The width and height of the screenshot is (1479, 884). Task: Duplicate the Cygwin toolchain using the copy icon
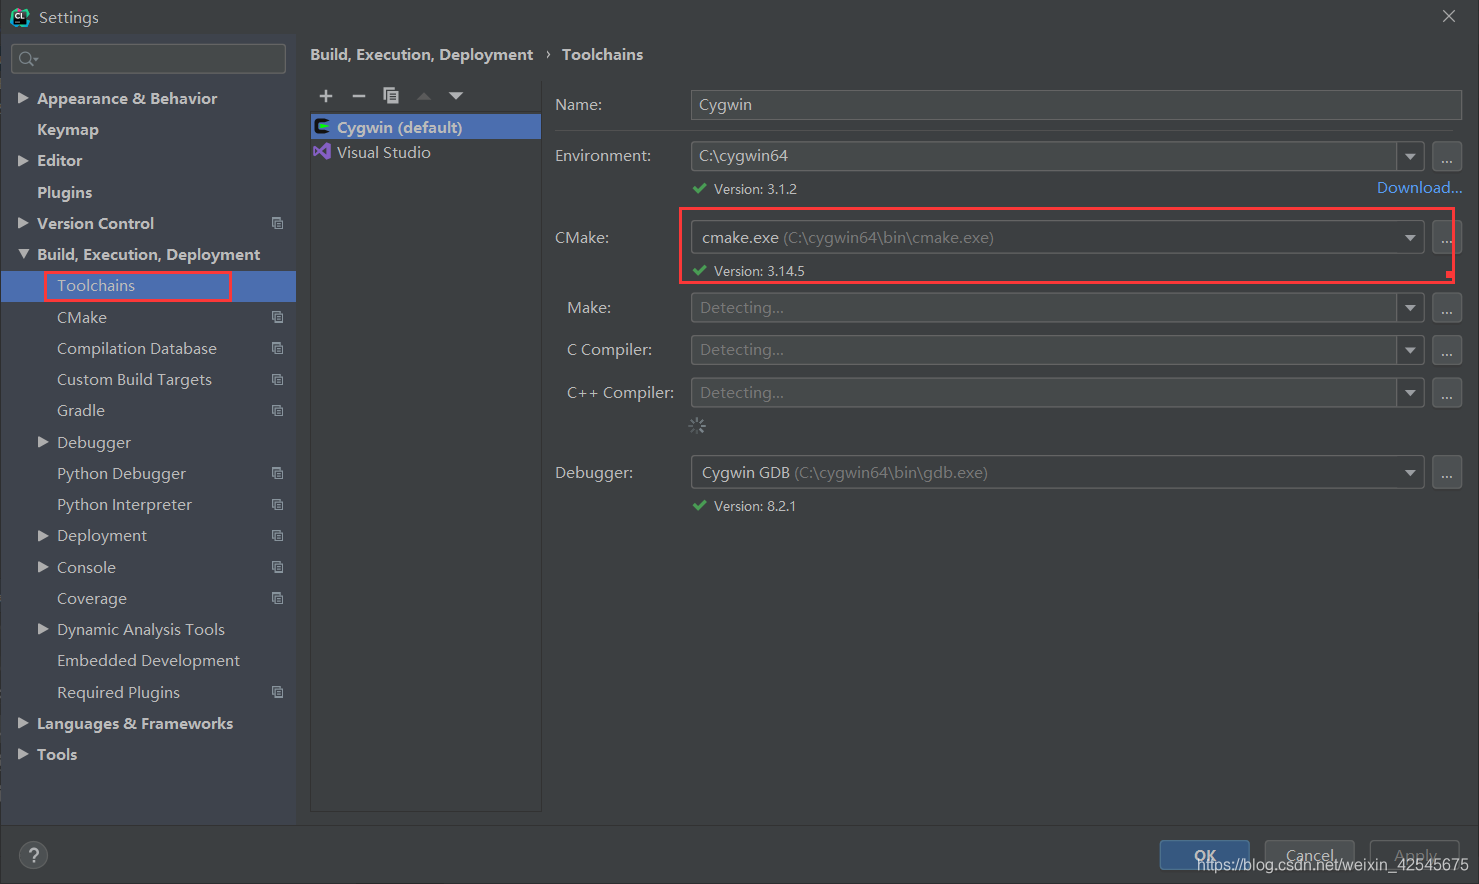(x=391, y=95)
